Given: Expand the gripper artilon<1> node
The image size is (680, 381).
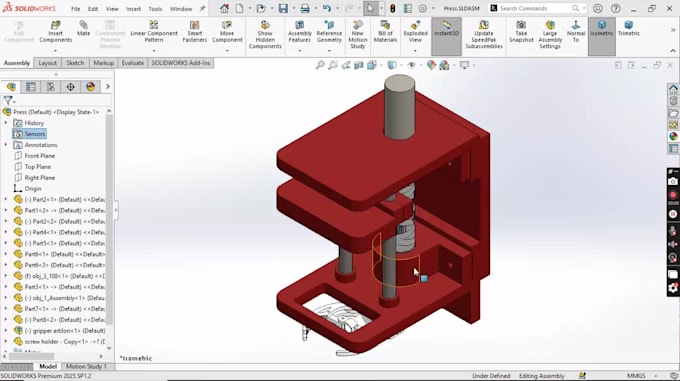Looking at the screenshot, I should (x=6, y=331).
